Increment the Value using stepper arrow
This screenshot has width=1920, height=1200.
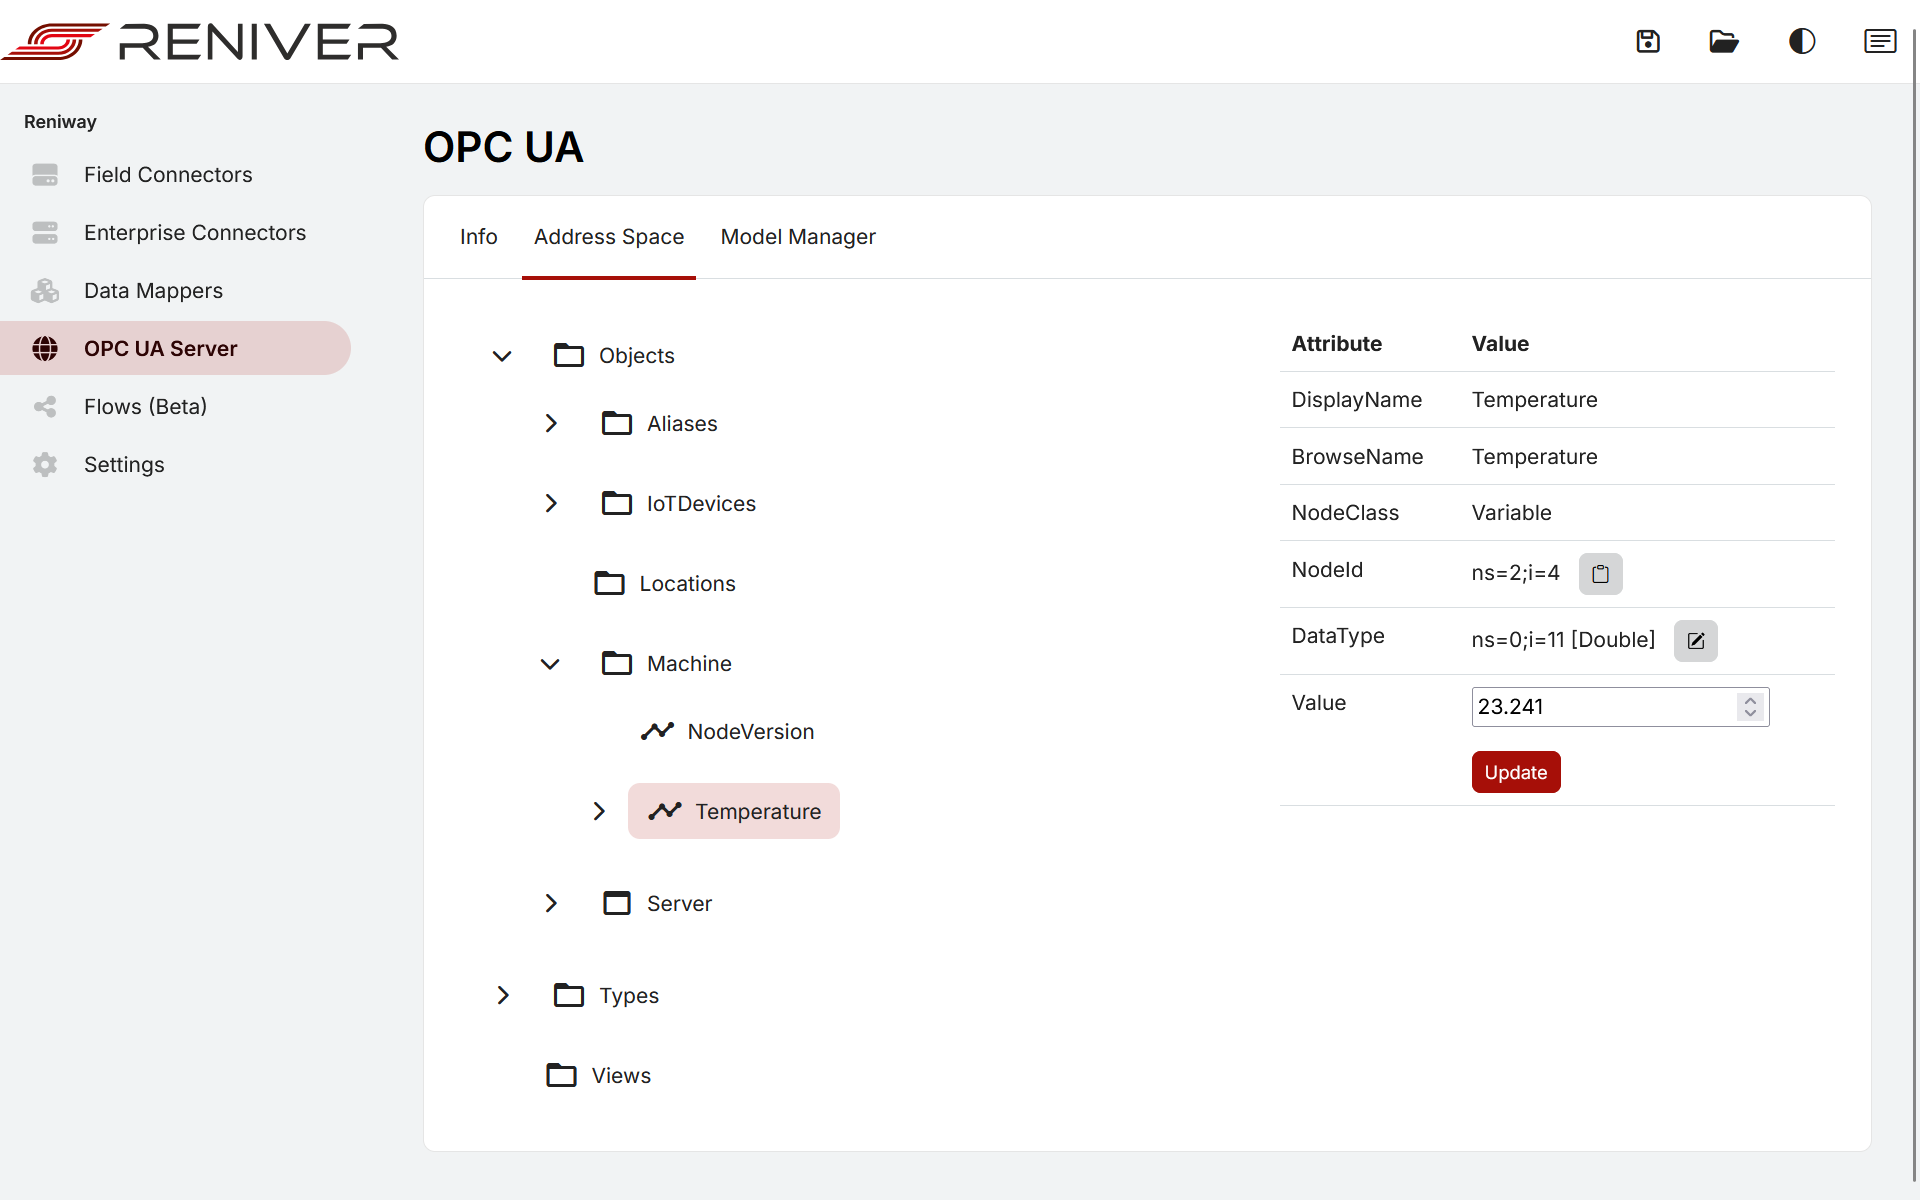pyautogui.click(x=1750, y=701)
